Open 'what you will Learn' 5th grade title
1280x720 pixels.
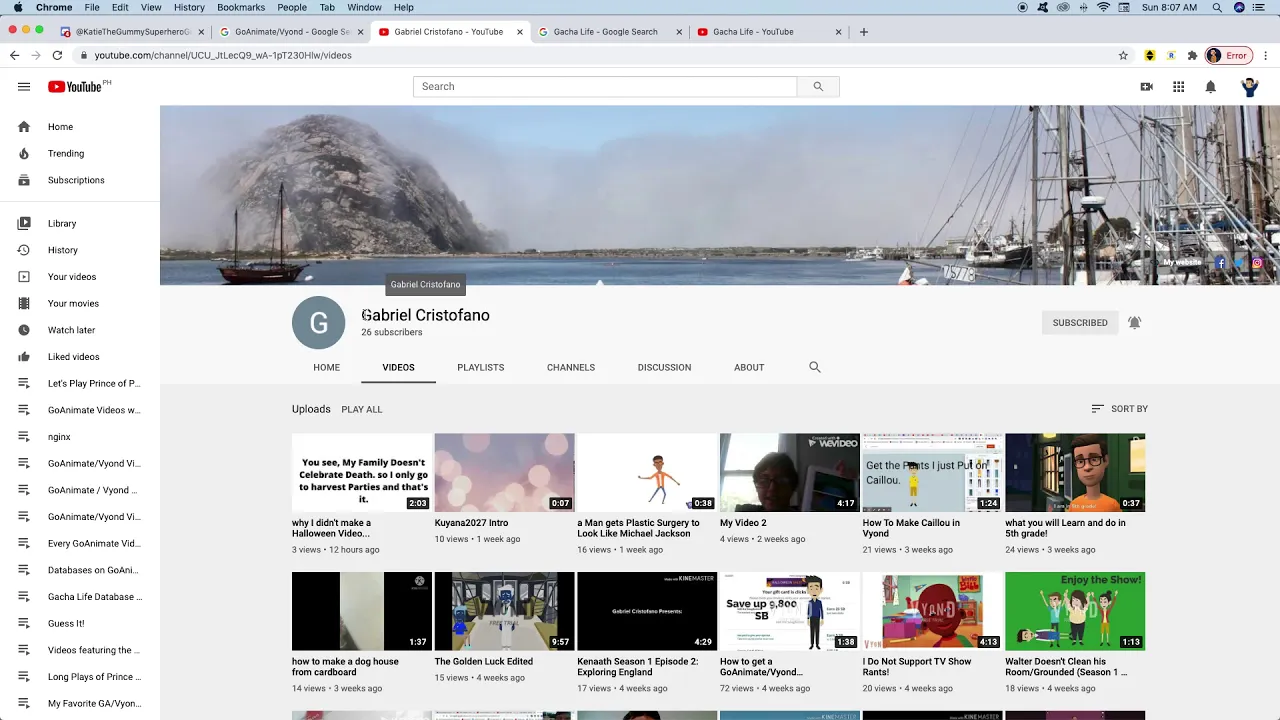click(x=1065, y=528)
